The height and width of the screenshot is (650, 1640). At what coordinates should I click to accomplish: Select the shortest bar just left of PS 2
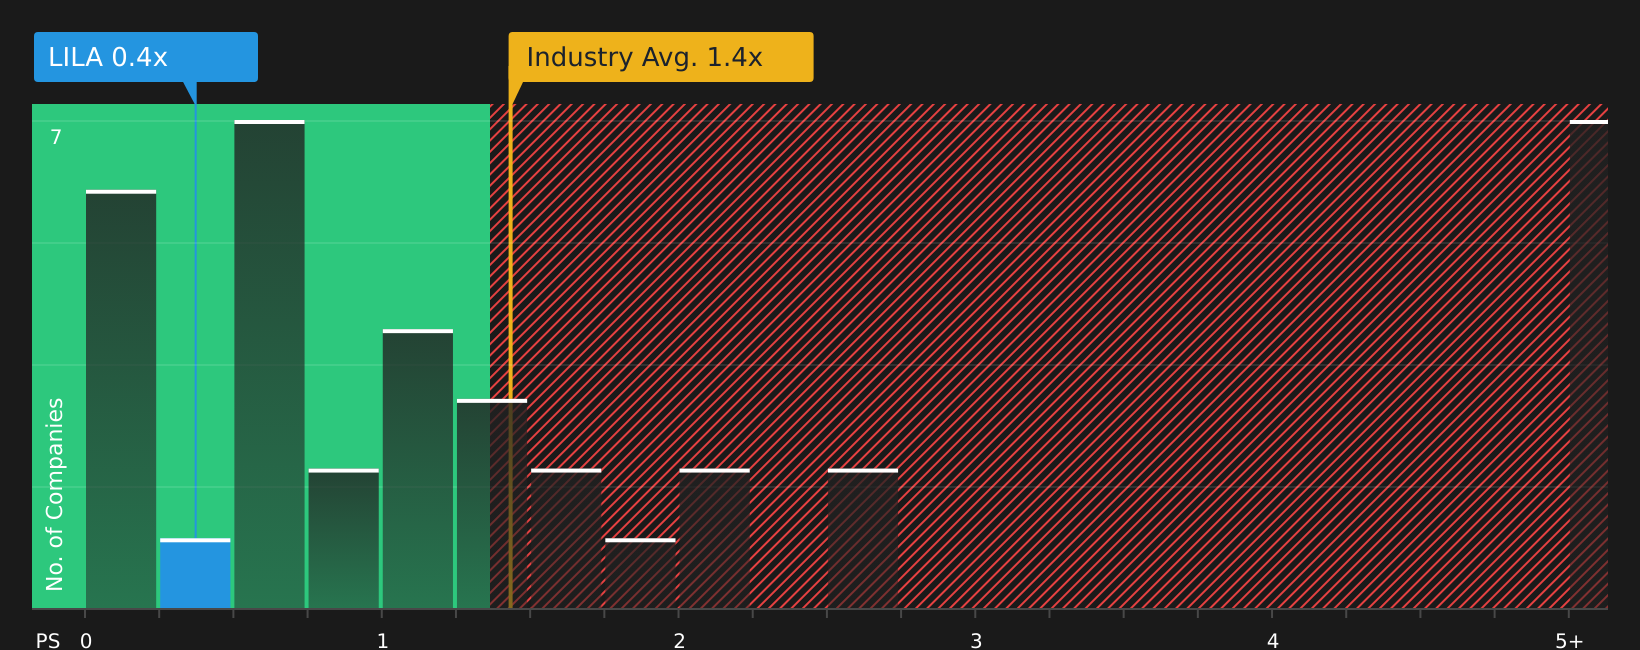tap(640, 574)
